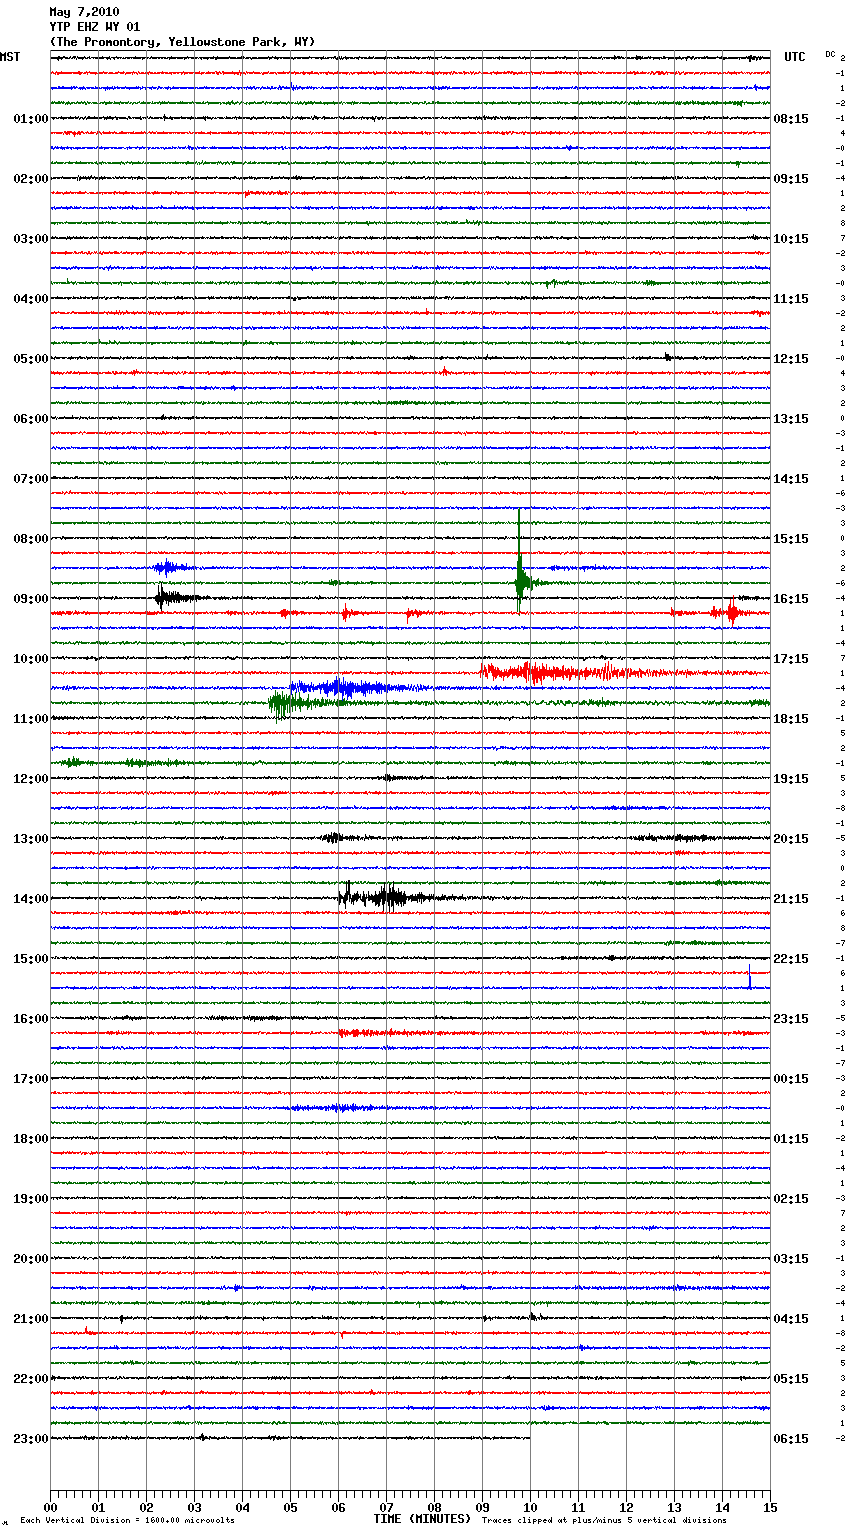The height and width of the screenshot is (1534, 850).
Task: Click the '13:15' UTC time label
Action: click(791, 419)
